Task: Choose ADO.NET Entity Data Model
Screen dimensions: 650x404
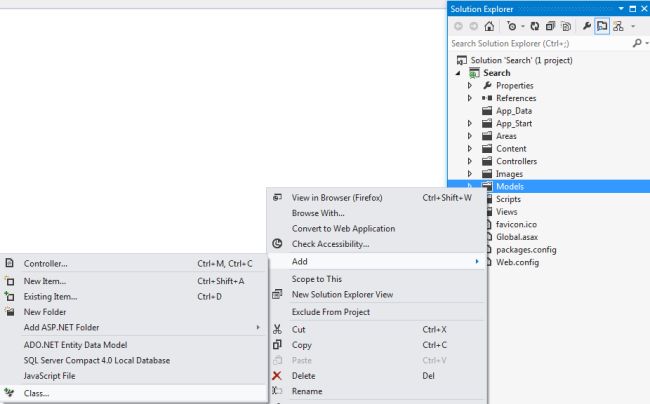Action: [133, 345]
